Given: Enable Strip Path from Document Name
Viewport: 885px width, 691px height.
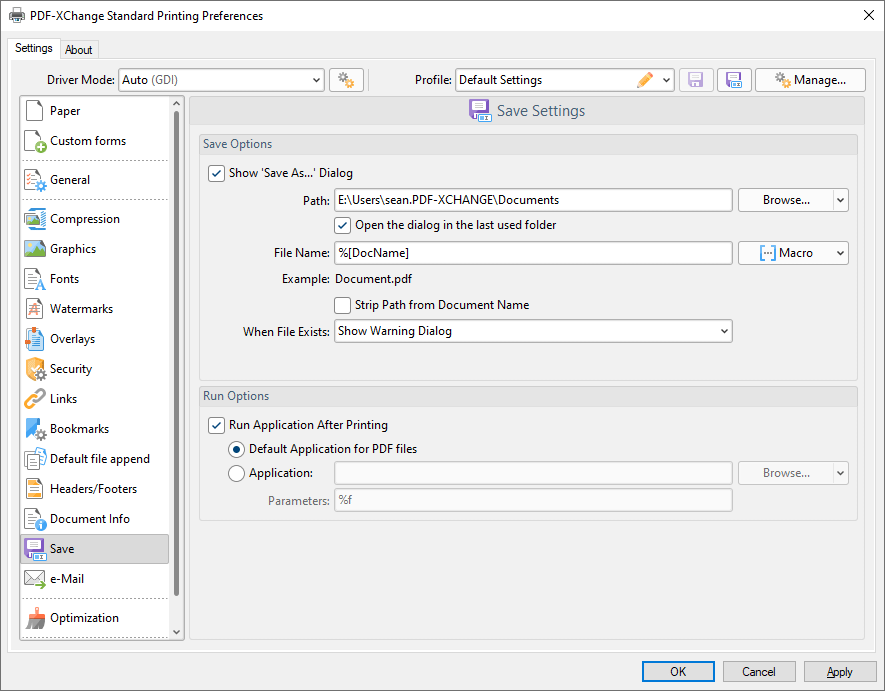Looking at the screenshot, I should [342, 305].
